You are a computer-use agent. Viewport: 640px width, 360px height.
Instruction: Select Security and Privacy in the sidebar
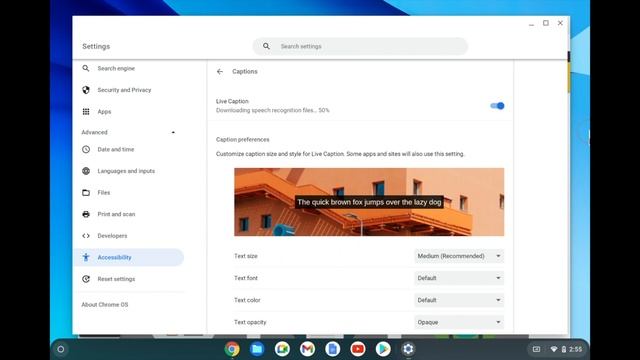pos(128,90)
